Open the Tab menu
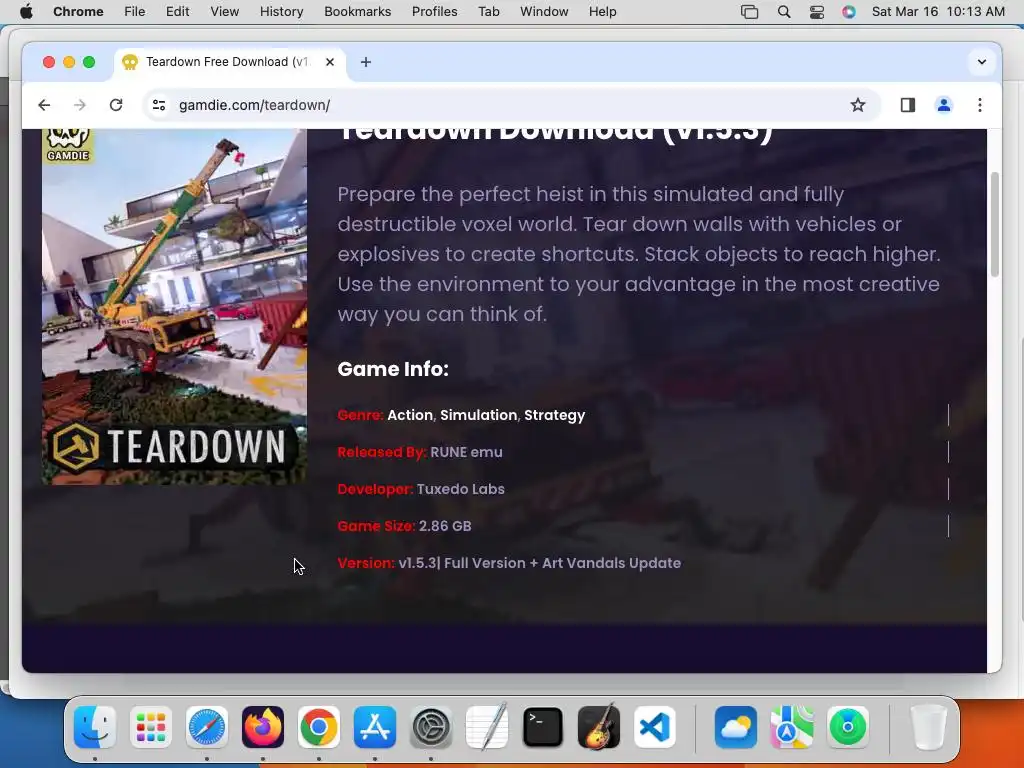This screenshot has width=1024, height=768. coord(488,12)
